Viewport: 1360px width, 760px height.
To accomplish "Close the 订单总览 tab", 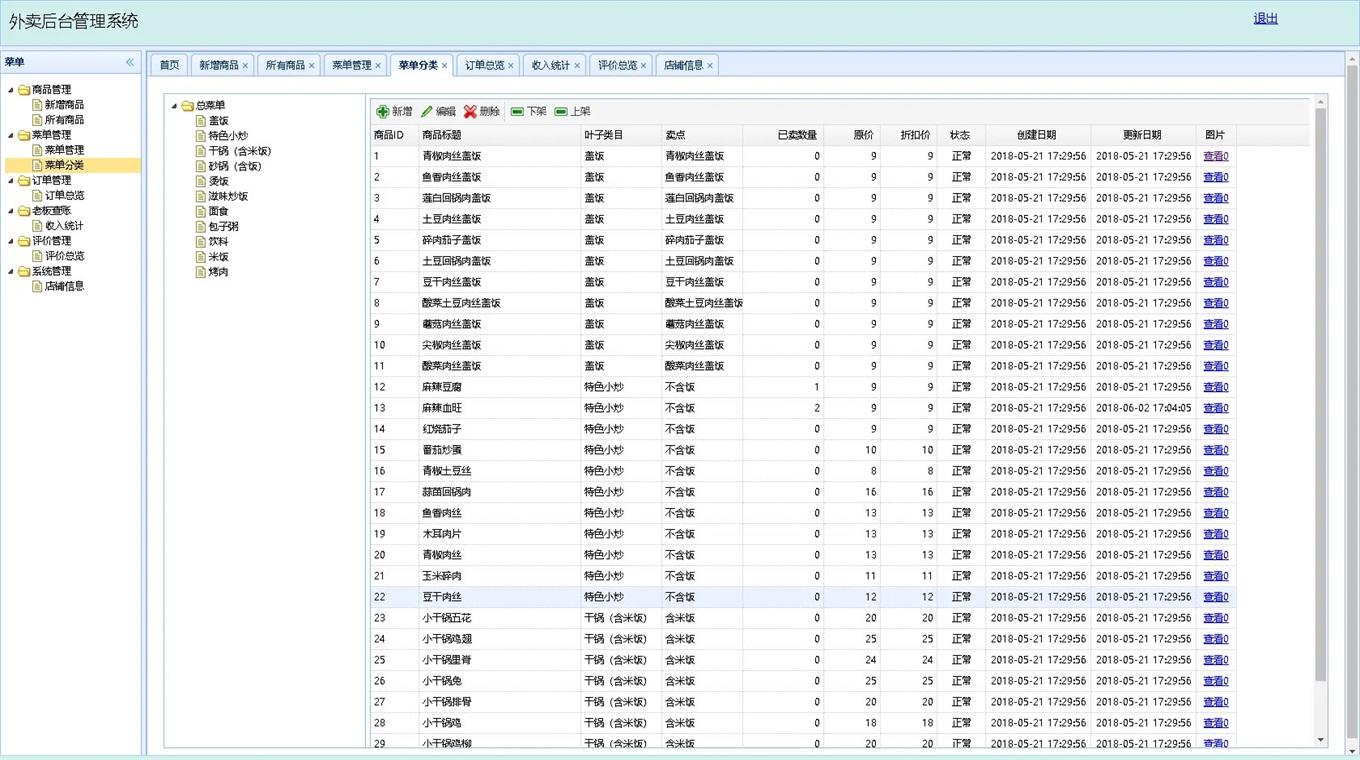I will pyautogui.click(x=511, y=66).
